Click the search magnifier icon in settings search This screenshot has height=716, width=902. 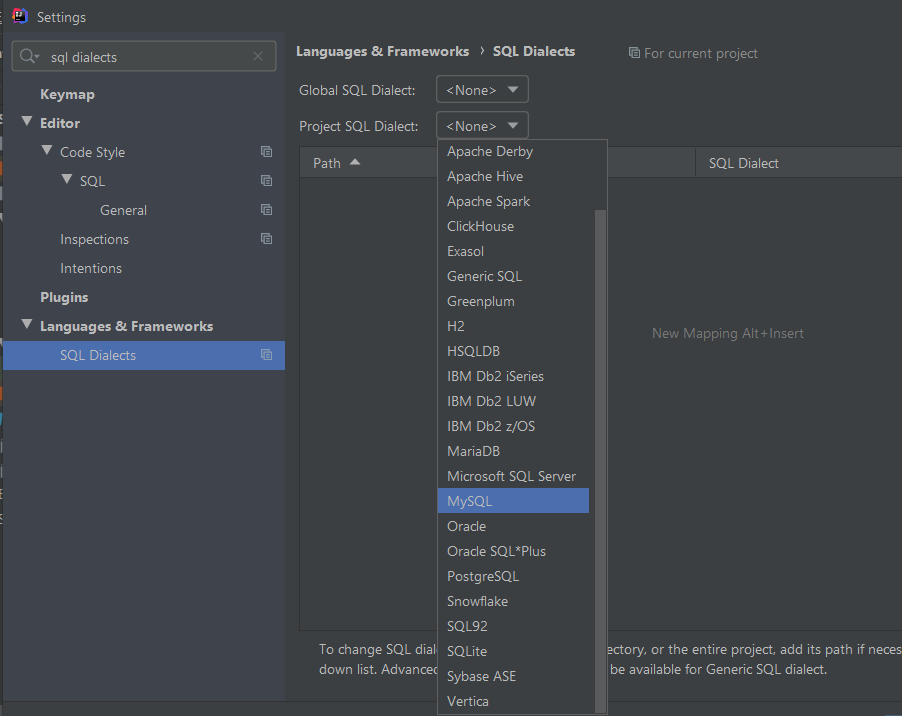(x=28, y=56)
